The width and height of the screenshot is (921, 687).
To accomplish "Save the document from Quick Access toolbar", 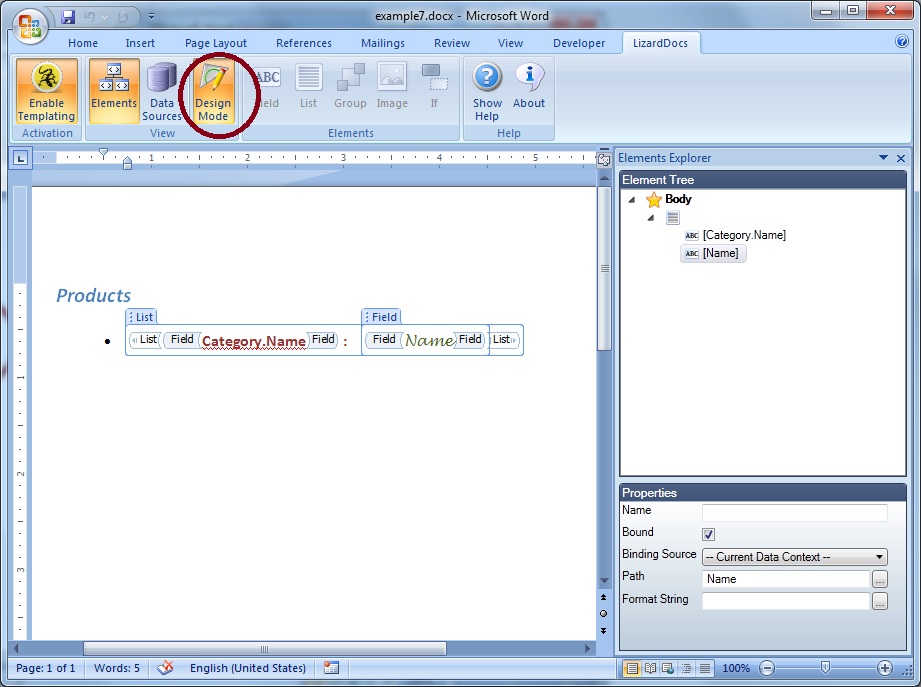I will 69,17.
